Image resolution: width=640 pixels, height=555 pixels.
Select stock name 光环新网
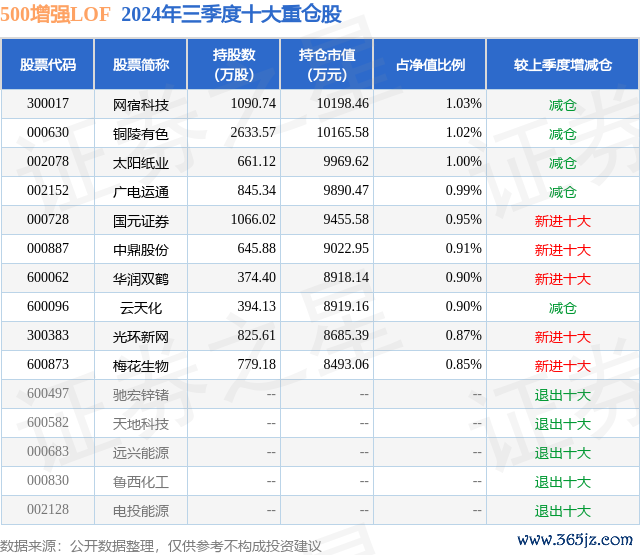pyautogui.click(x=141, y=337)
